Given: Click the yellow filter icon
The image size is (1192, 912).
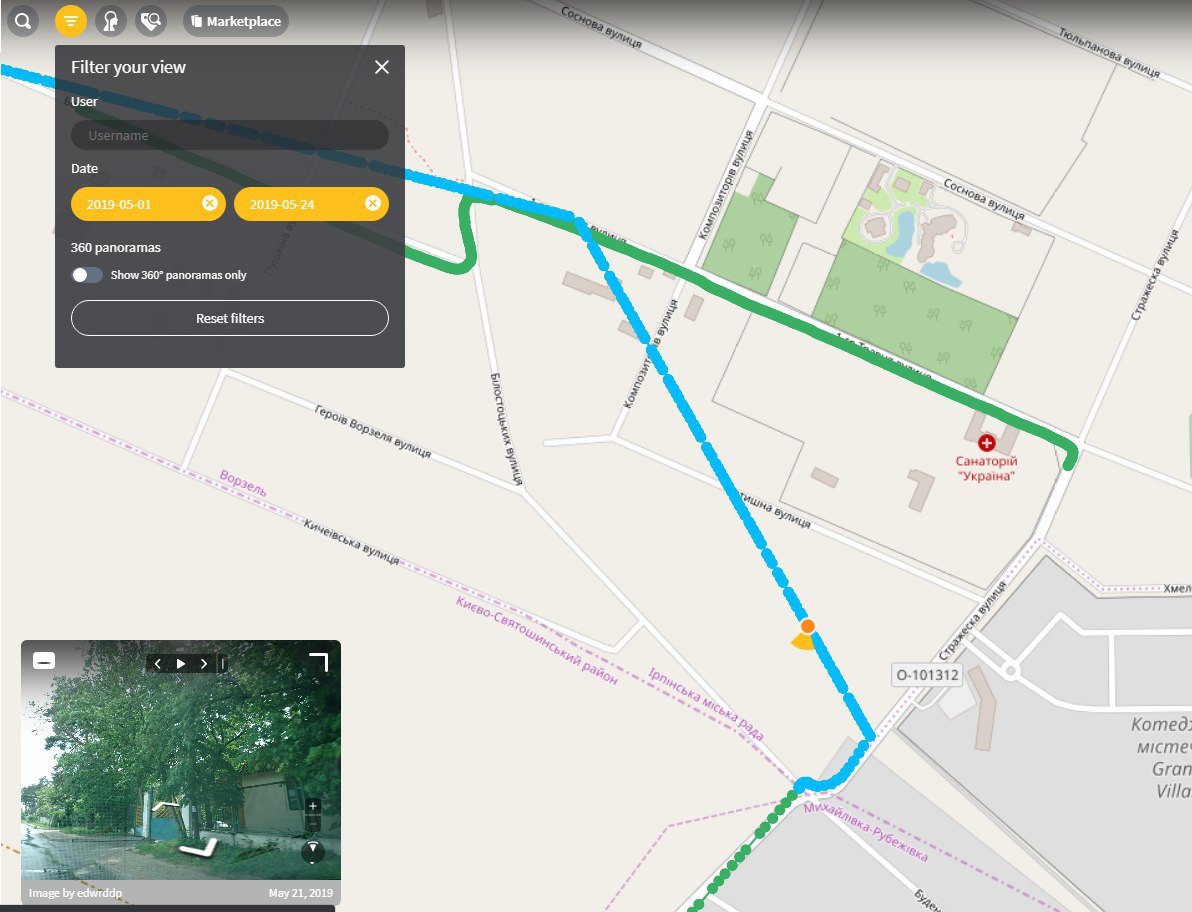Looking at the screenshot, I should coord(71,21).
